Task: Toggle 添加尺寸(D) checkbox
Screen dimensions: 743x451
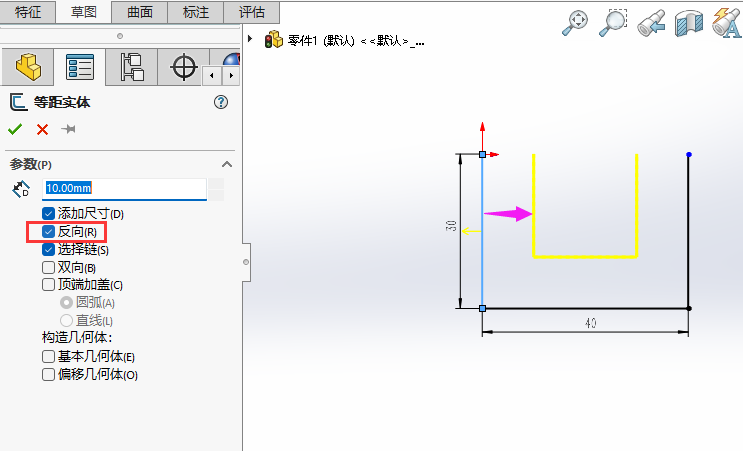Action: pos(48,214)
